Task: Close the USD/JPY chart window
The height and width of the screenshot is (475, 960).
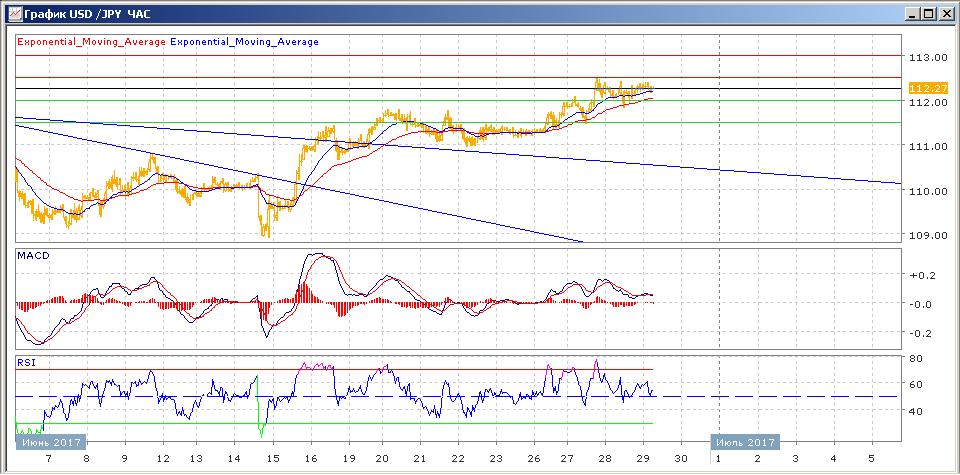Action: click(945, 13)
